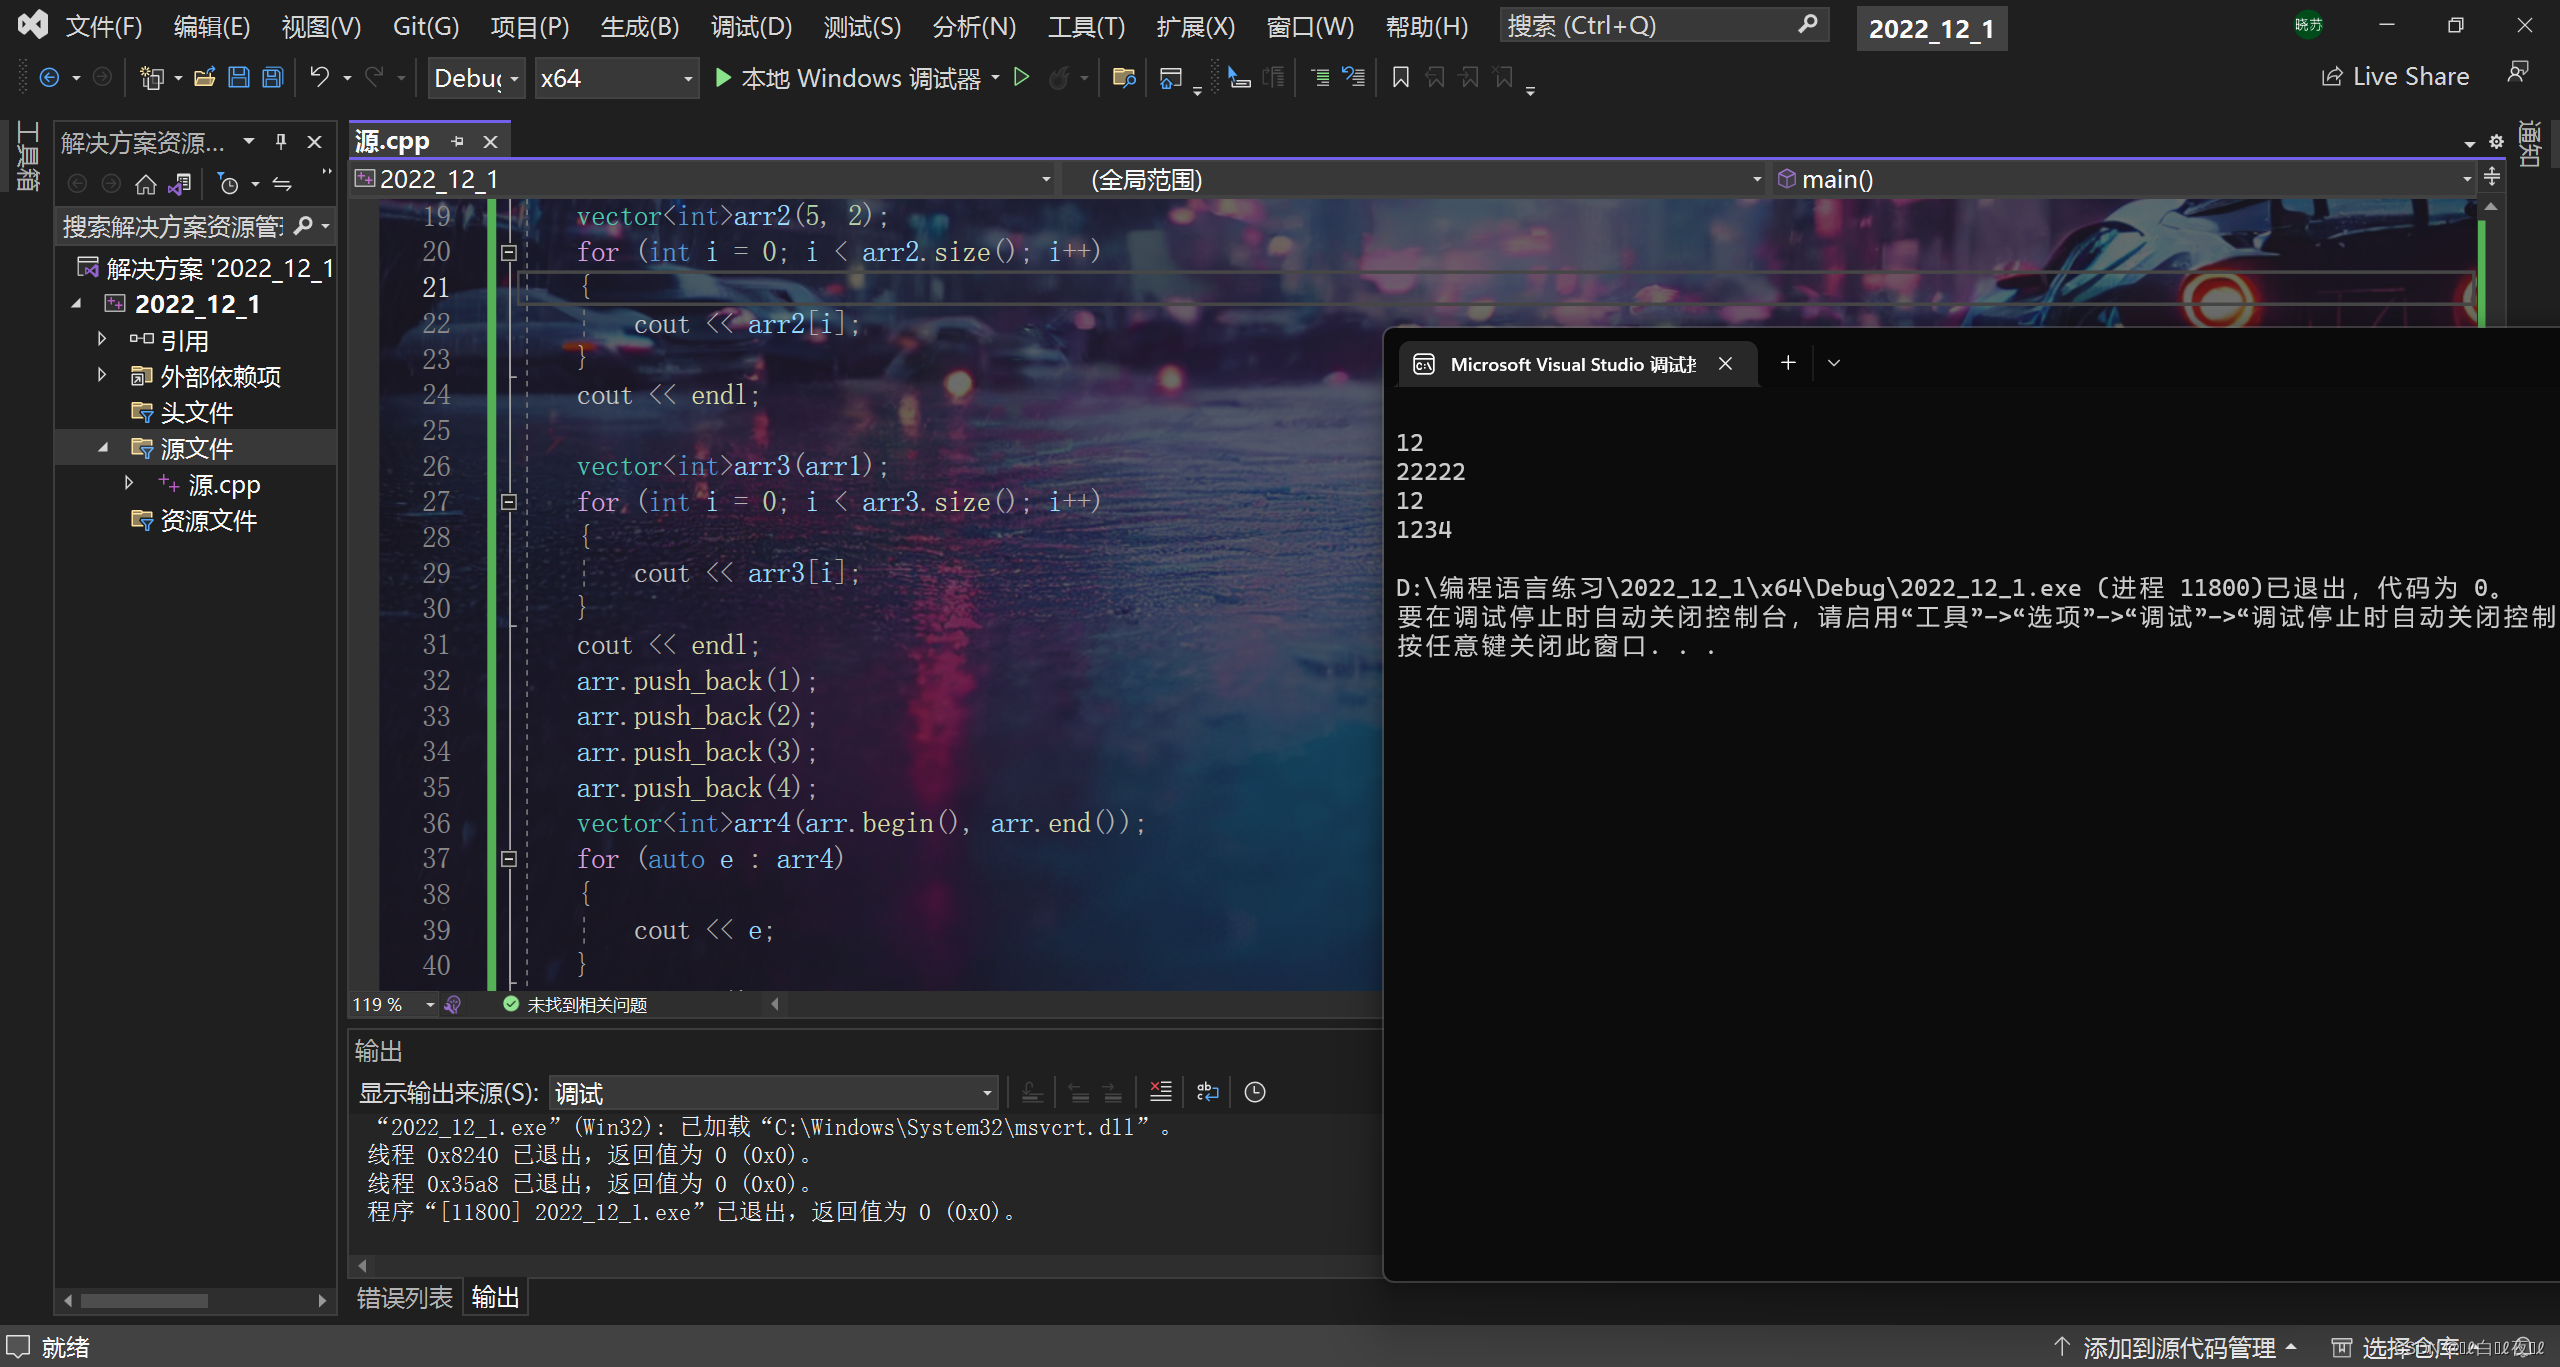Open the Debug configuration dropdown
This screenshot has height=1367, width=2560.
point(477,78)
